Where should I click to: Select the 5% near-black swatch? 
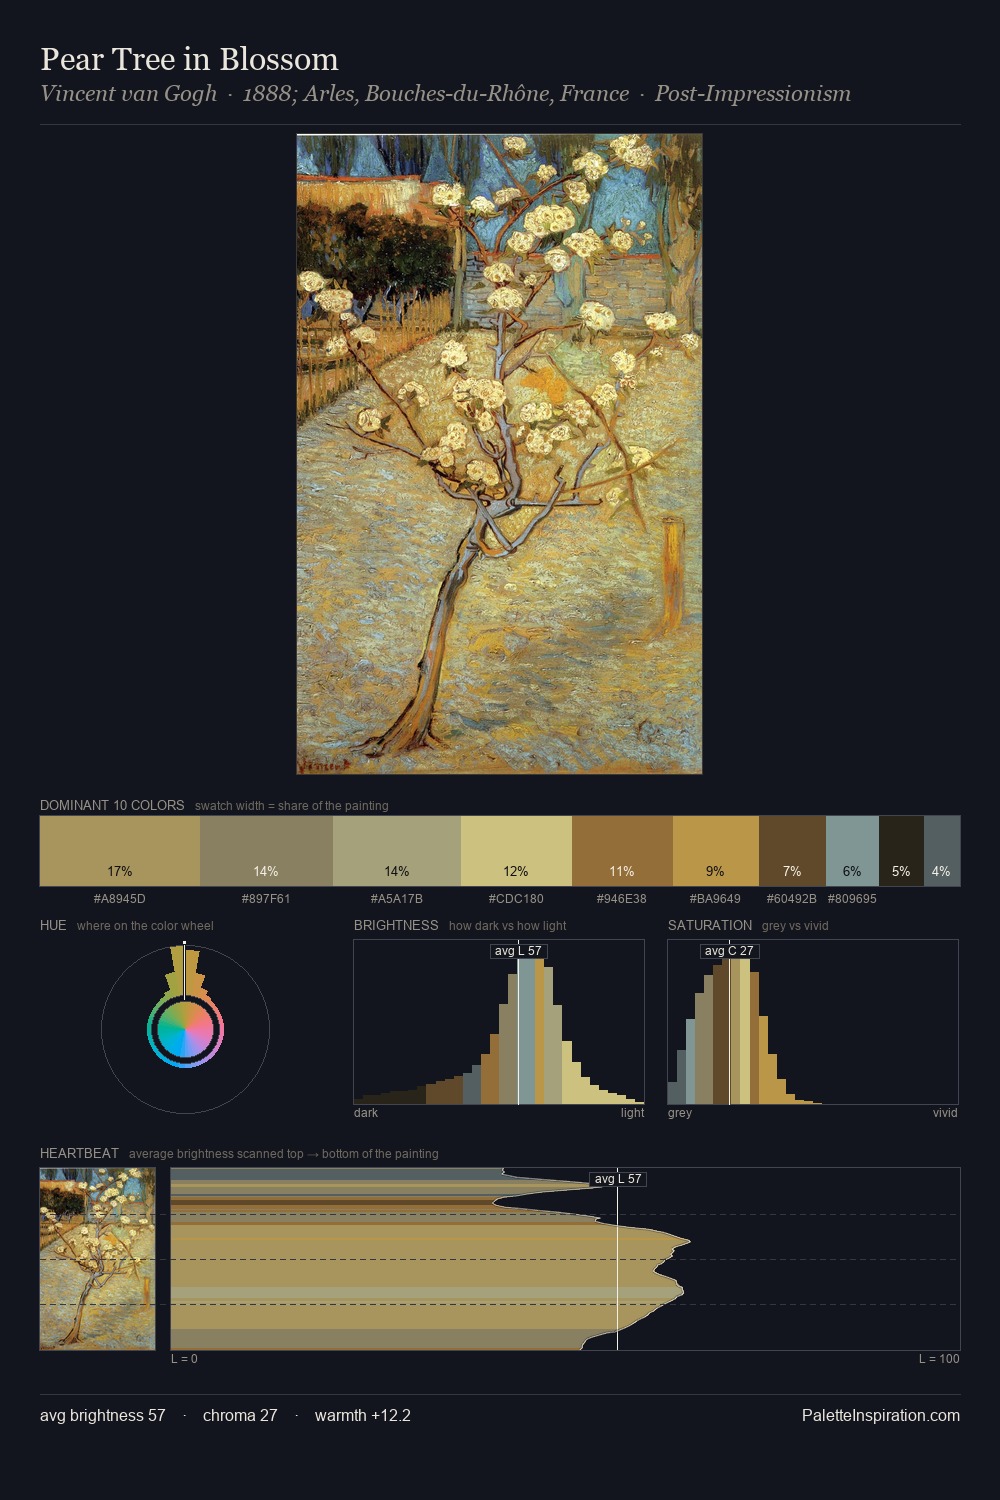click(x=901, y=851)
